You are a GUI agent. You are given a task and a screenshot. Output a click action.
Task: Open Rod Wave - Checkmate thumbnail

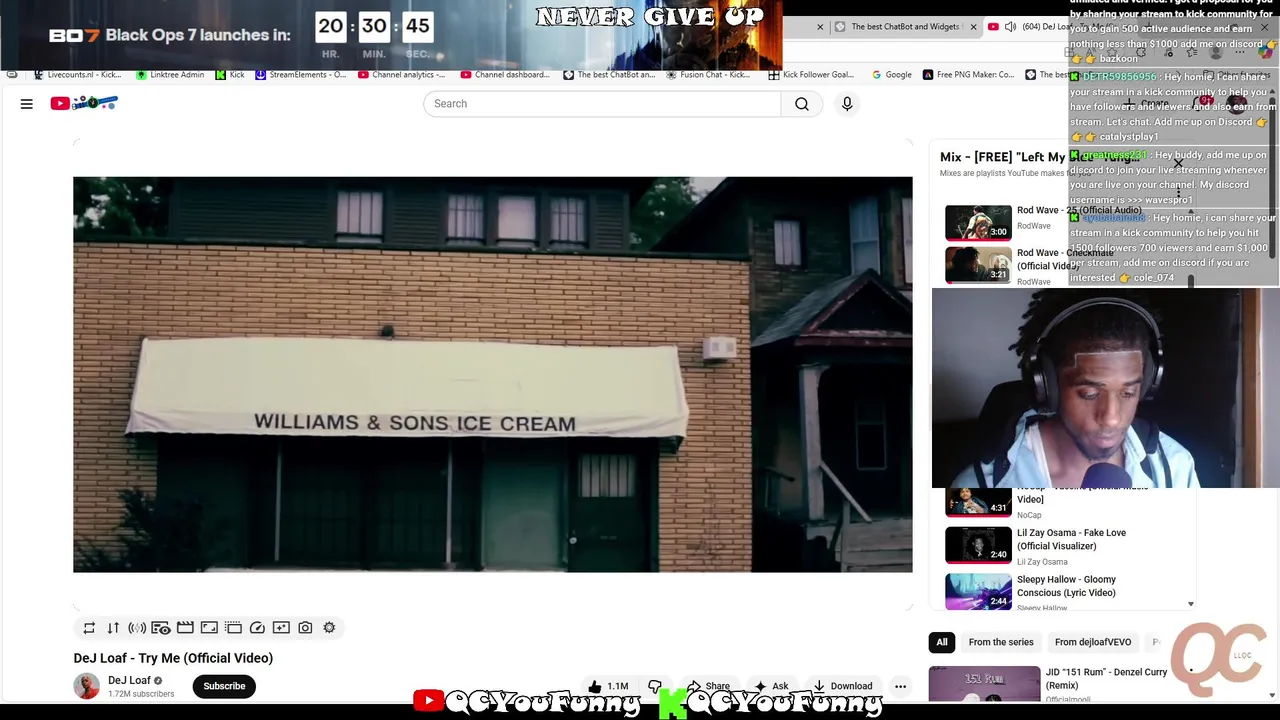(x=978, y=265)
